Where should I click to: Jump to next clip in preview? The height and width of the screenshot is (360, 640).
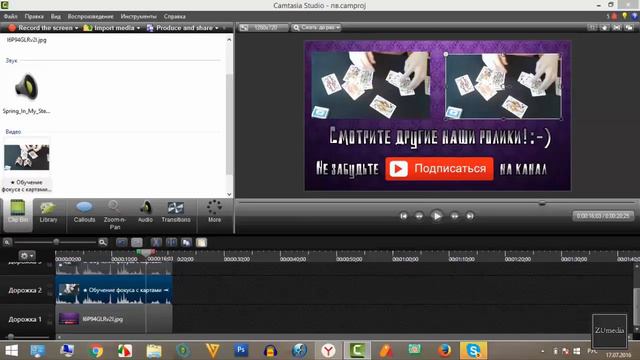click(x=470, y=216)
